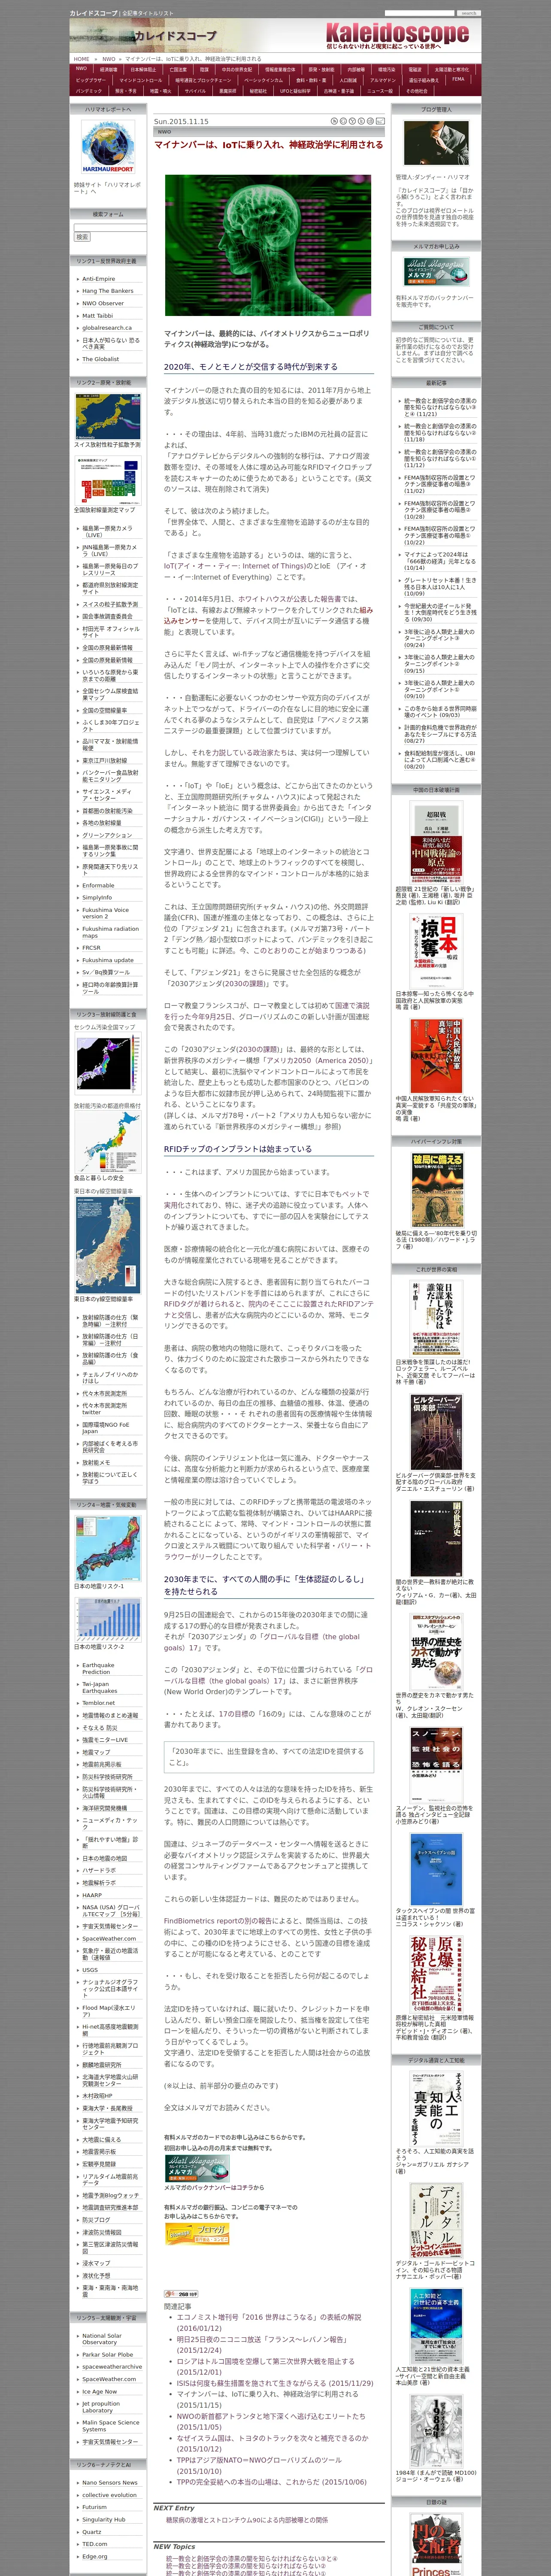
Task: Open the 人口削減 navigation tab
Action: pos(348,80)
